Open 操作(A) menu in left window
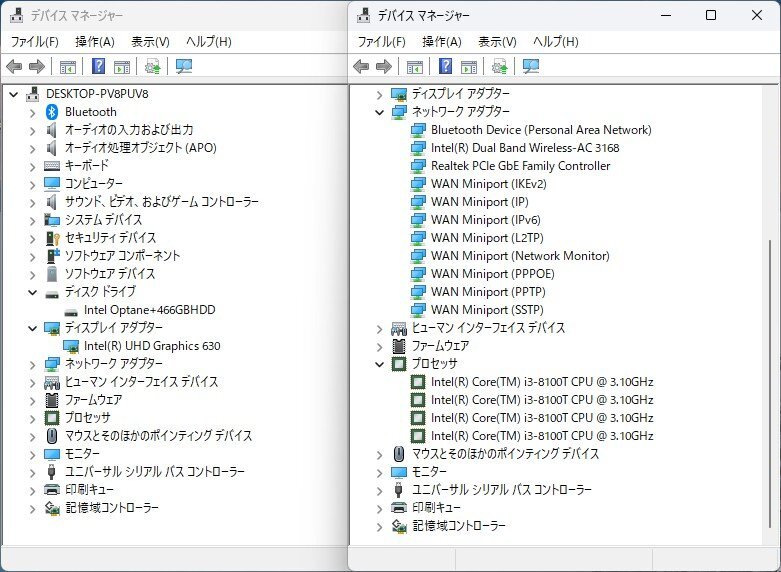 click(x=95, y=41)
